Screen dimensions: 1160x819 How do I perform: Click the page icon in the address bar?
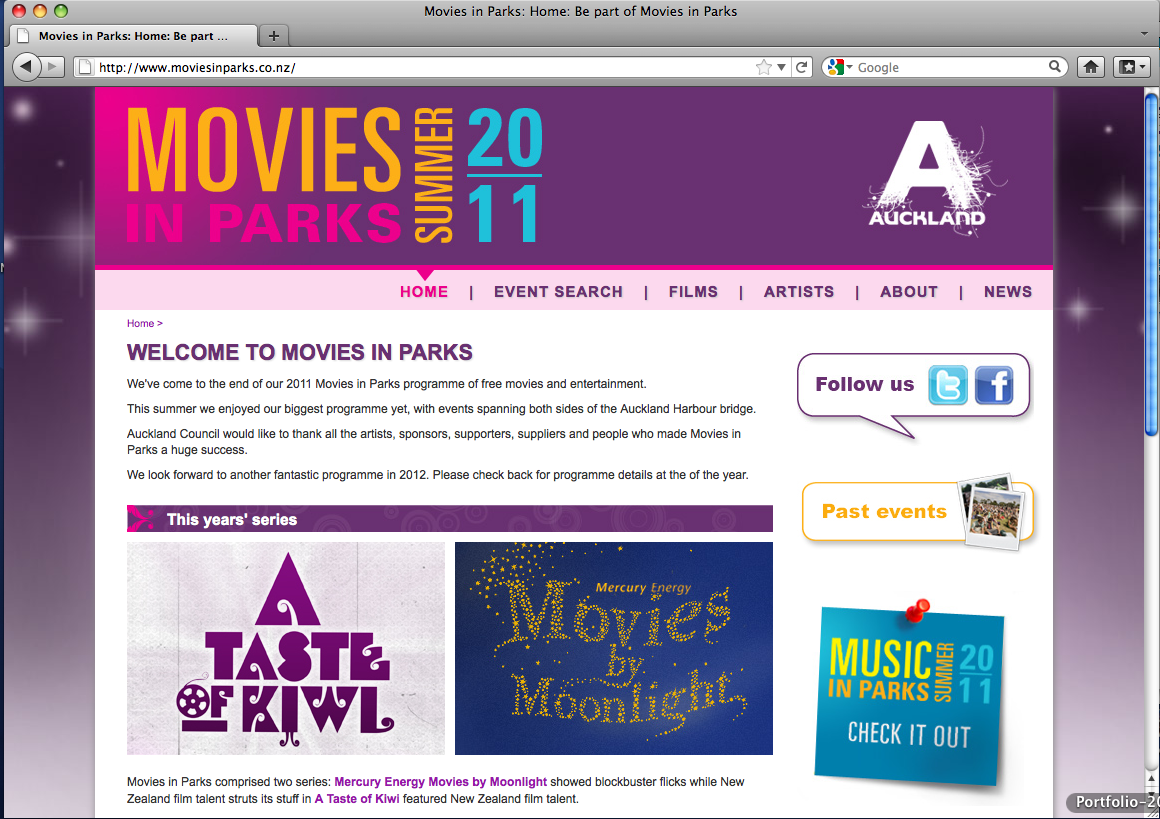87,67
